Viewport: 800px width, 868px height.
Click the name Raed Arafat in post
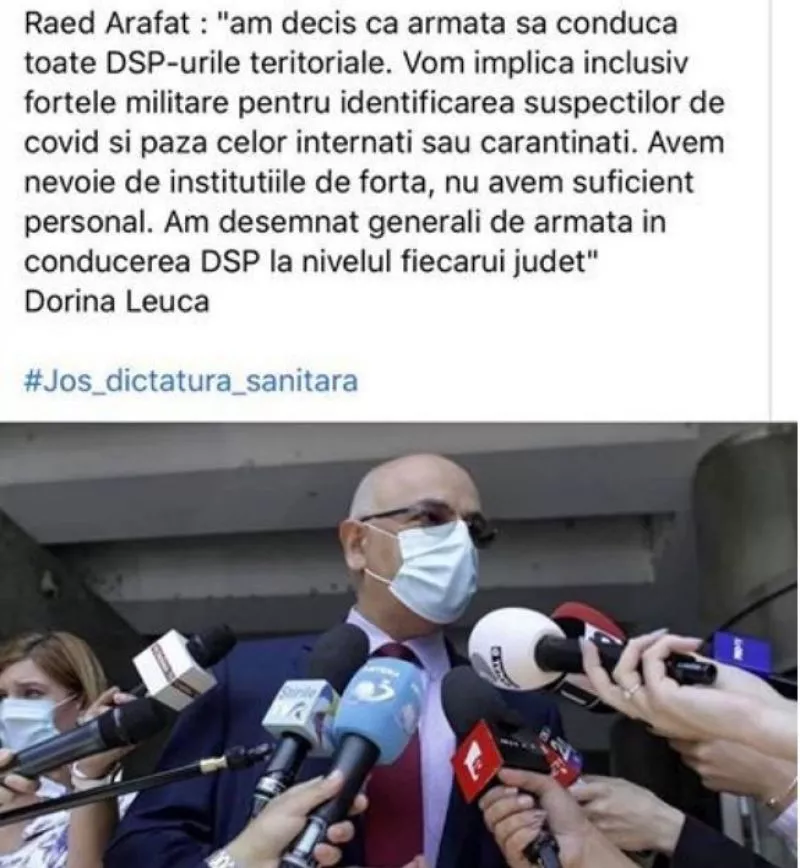tap(107, 23)
